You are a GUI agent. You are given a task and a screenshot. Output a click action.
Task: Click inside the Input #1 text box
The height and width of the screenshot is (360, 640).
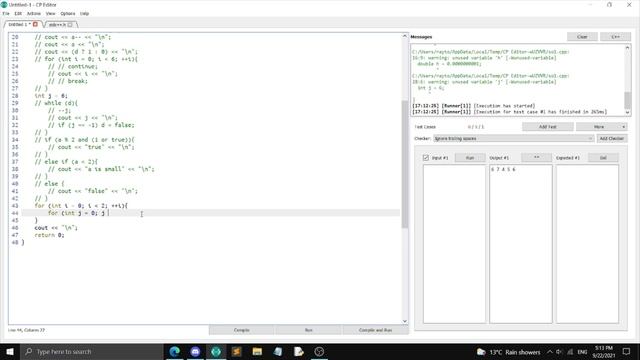pos(454,244)
